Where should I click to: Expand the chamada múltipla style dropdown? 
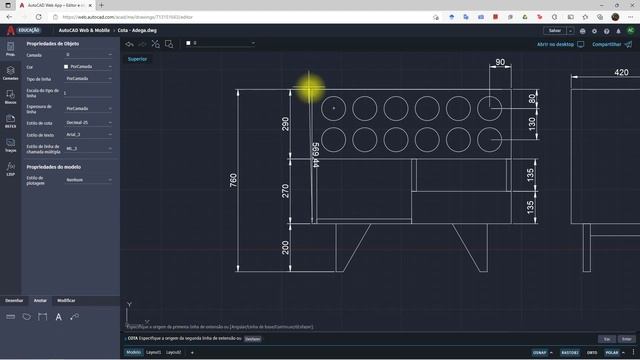coord(88,149)
